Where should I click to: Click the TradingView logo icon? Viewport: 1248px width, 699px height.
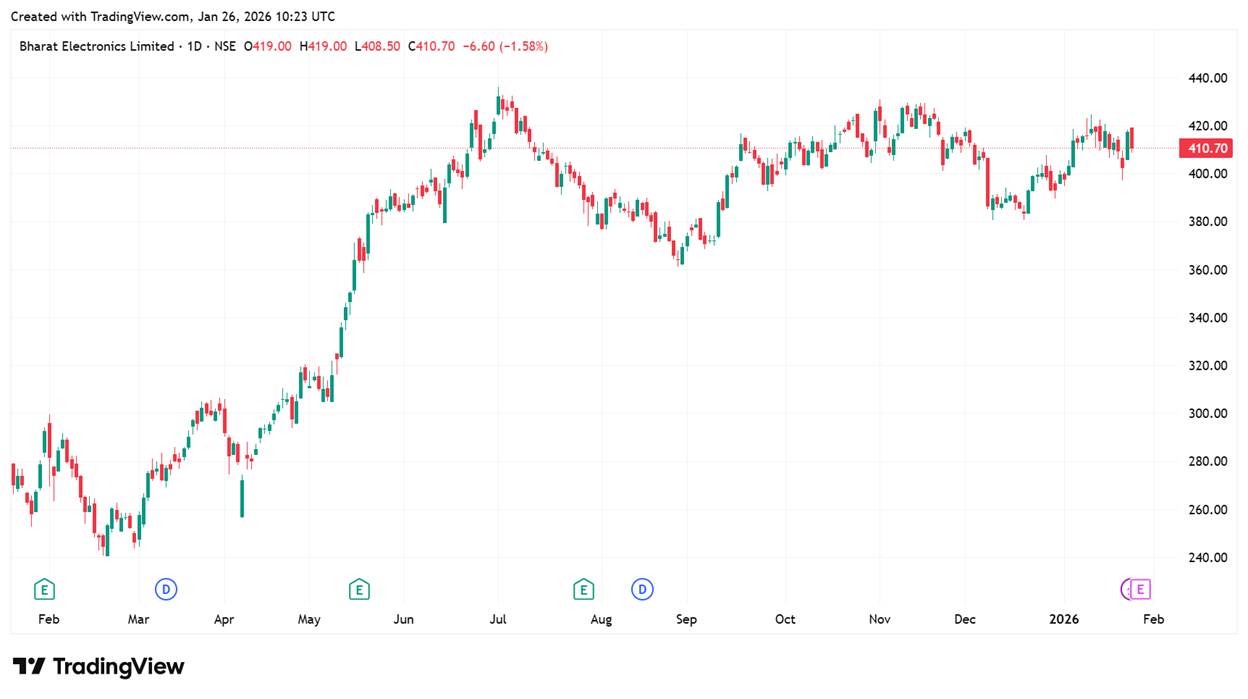pos(28,667)
